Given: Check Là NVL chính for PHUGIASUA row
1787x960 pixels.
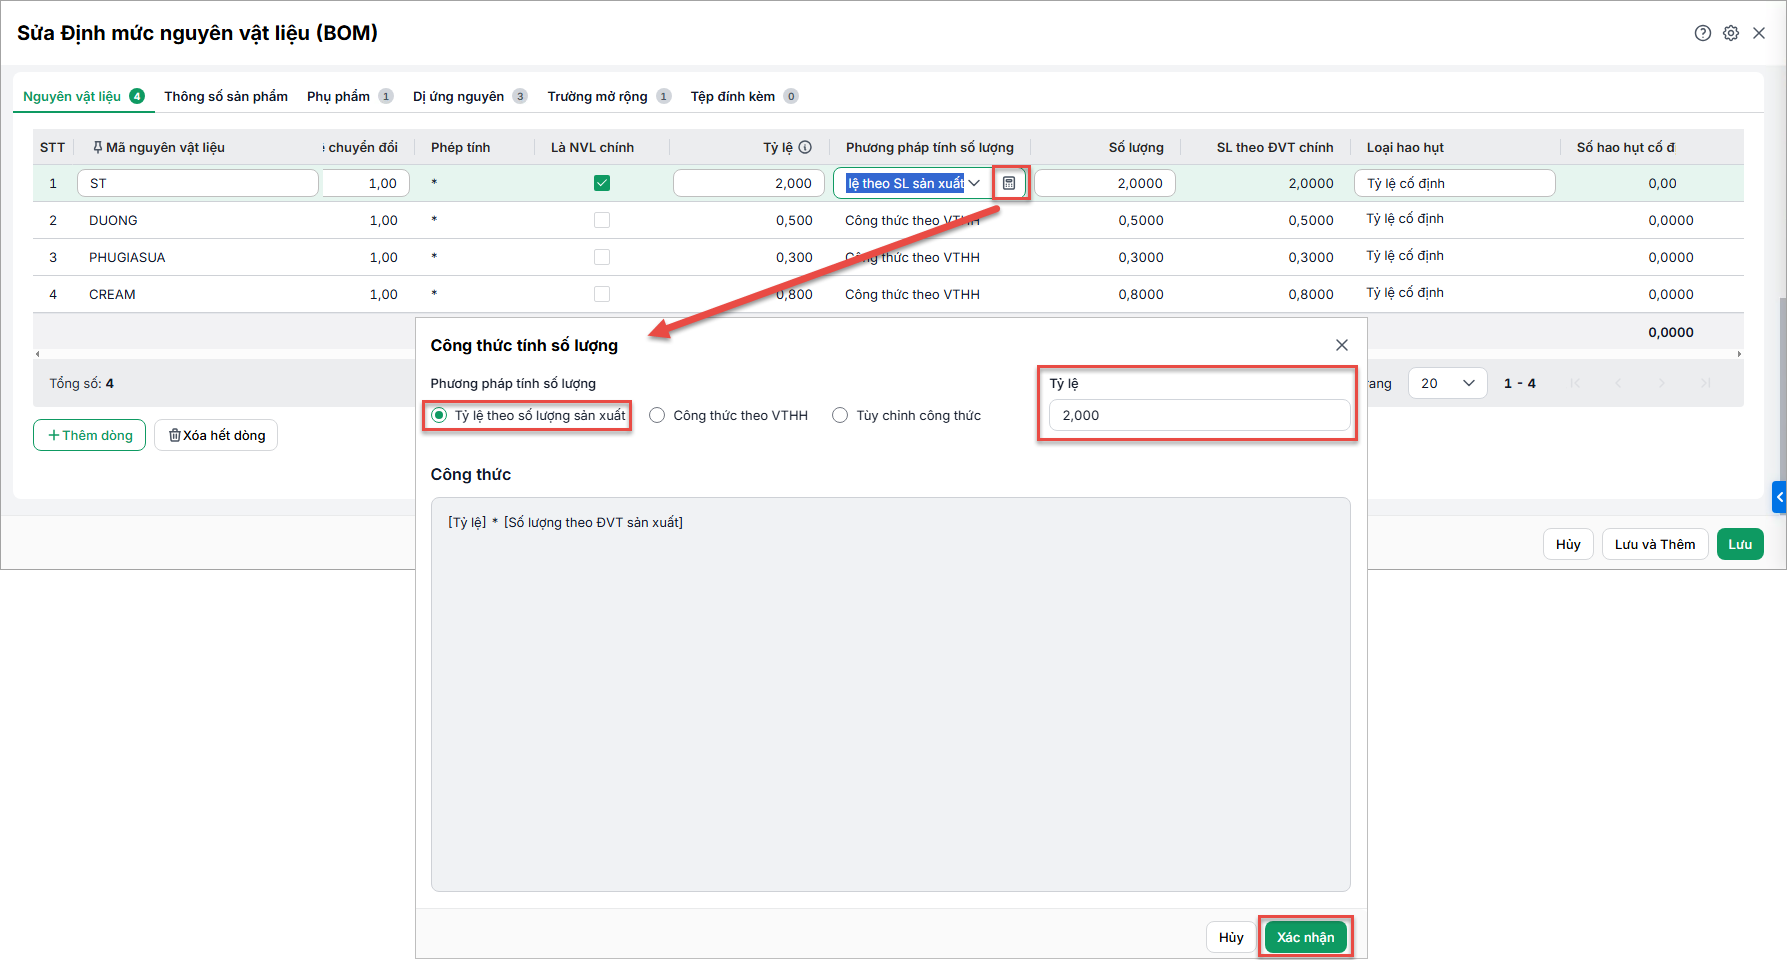Looking at the screenshot, I should point(602,257).
